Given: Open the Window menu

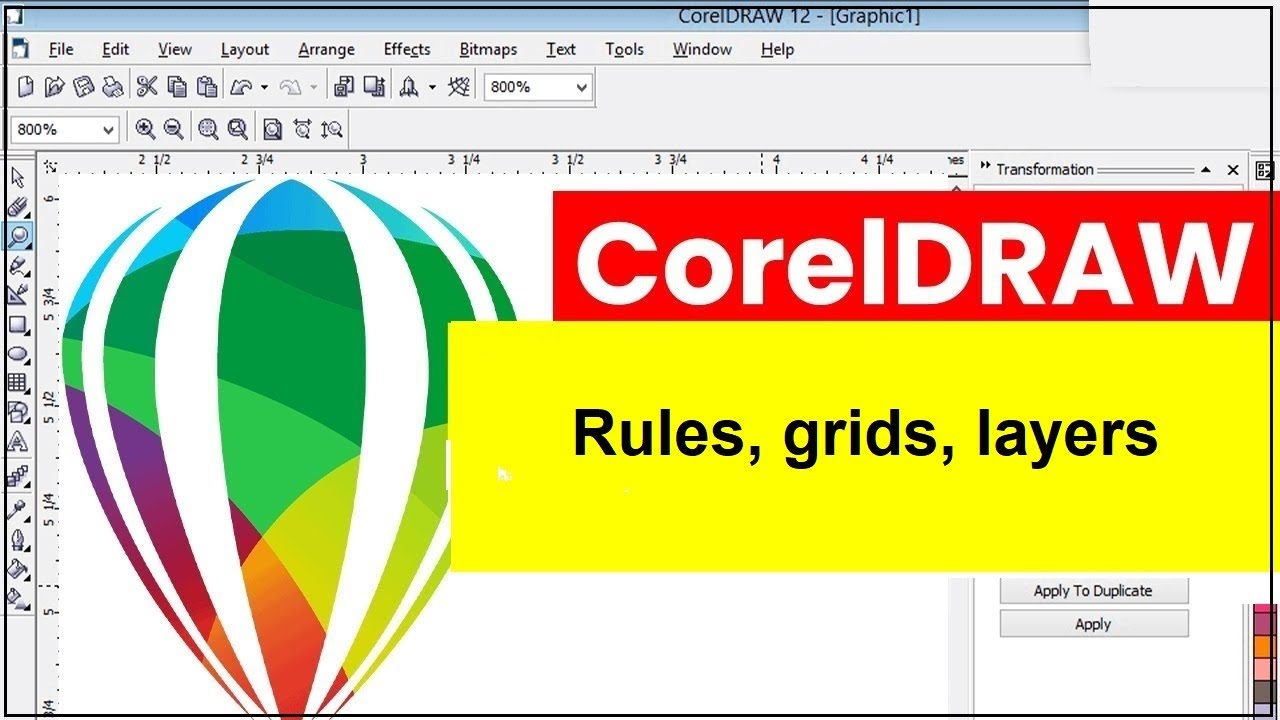Looking at the screenshot, I should tap(702, 49).
